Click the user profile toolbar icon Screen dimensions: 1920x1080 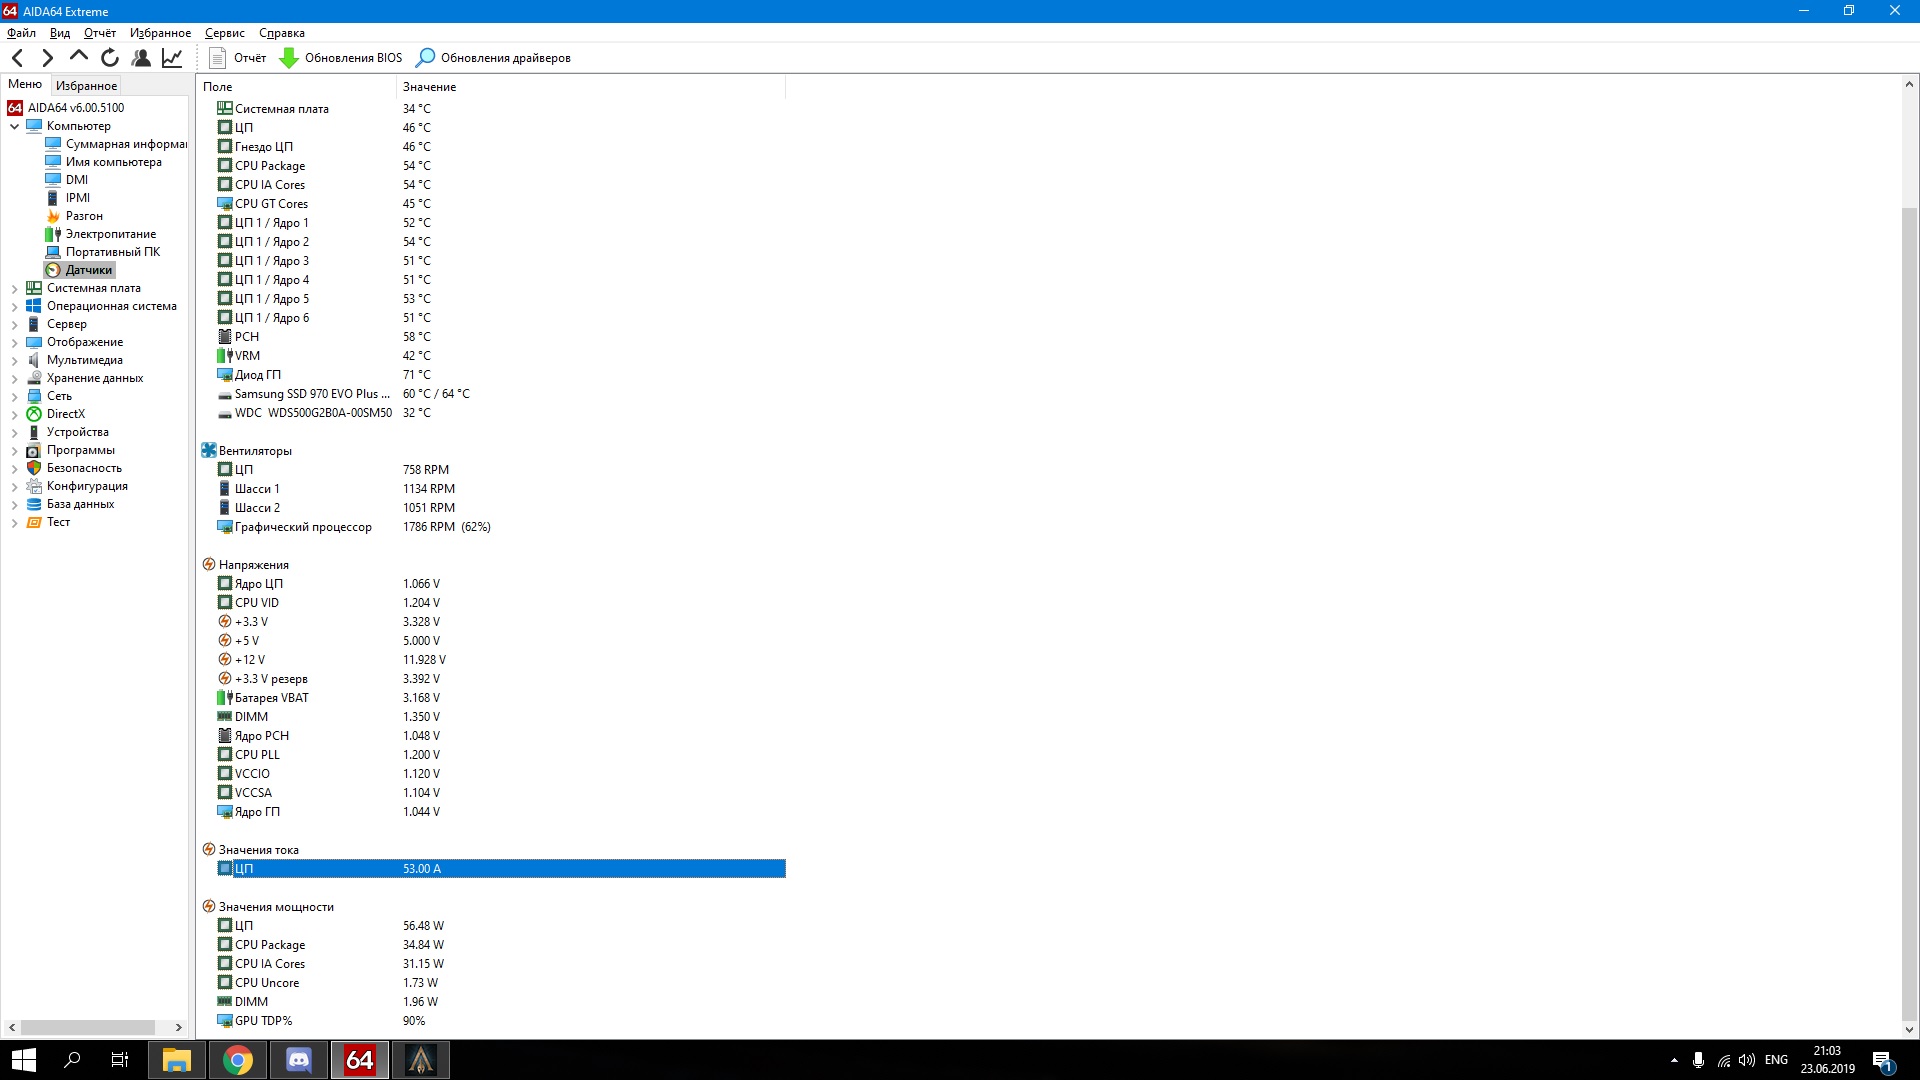pyautogui.click(x=141, y=58)
